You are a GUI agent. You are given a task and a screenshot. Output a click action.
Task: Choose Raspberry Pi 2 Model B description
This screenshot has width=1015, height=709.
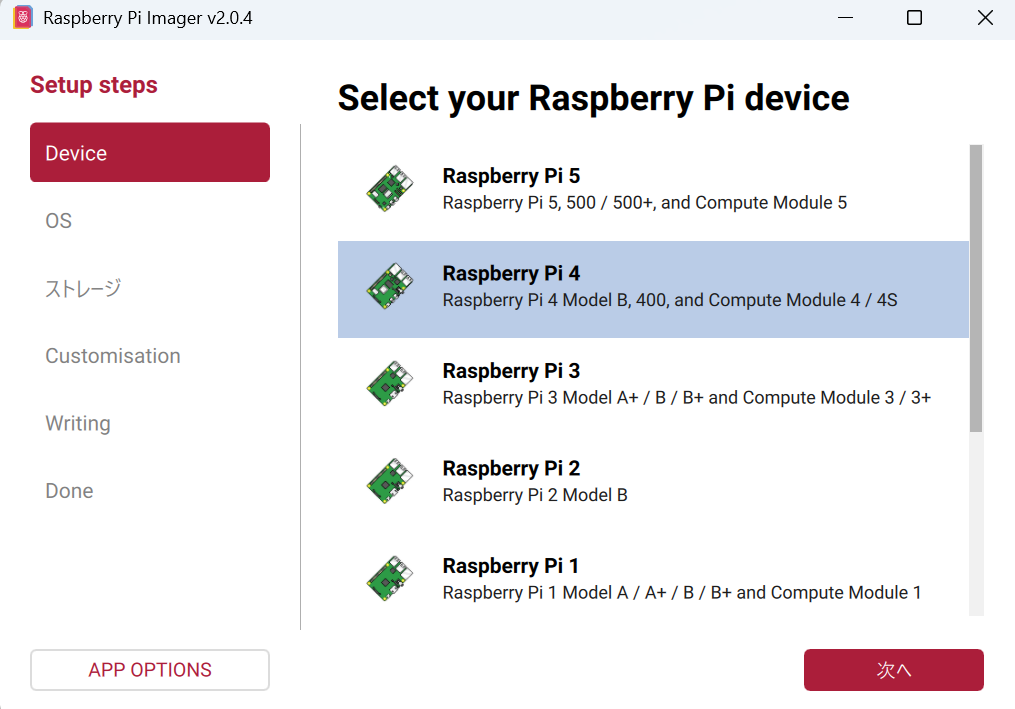(535, 495)
